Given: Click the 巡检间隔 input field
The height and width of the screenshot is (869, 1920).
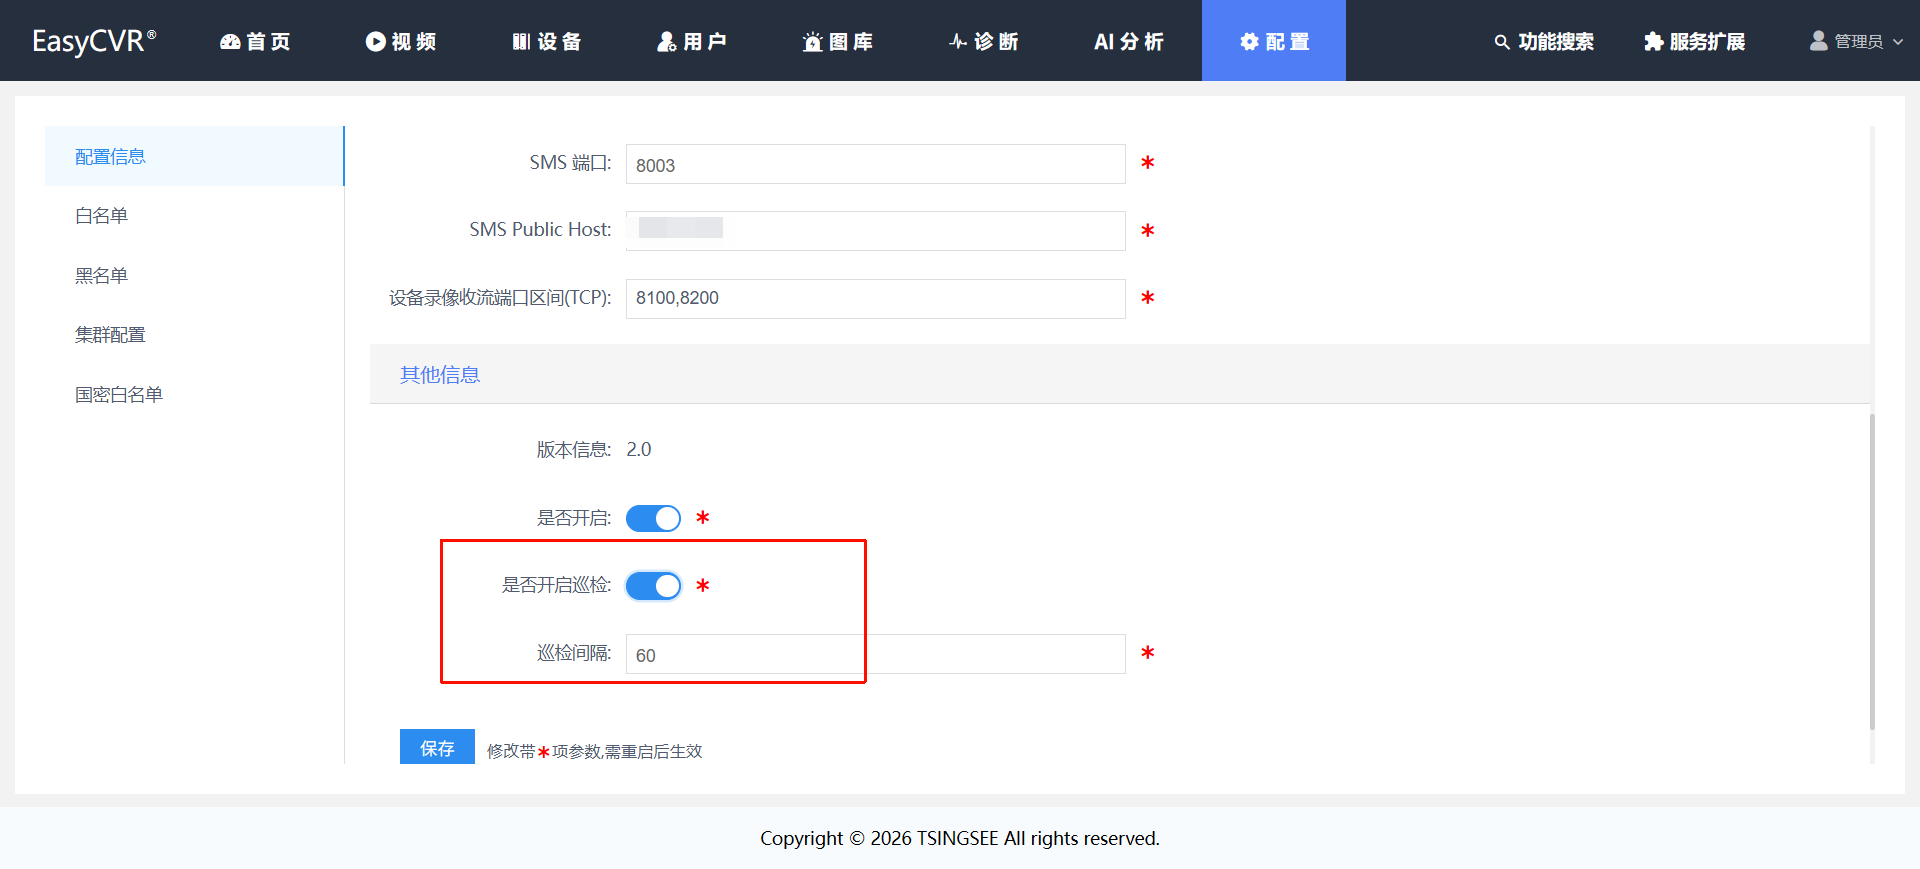Looking at the screenshot, I should tap(875, 654).
